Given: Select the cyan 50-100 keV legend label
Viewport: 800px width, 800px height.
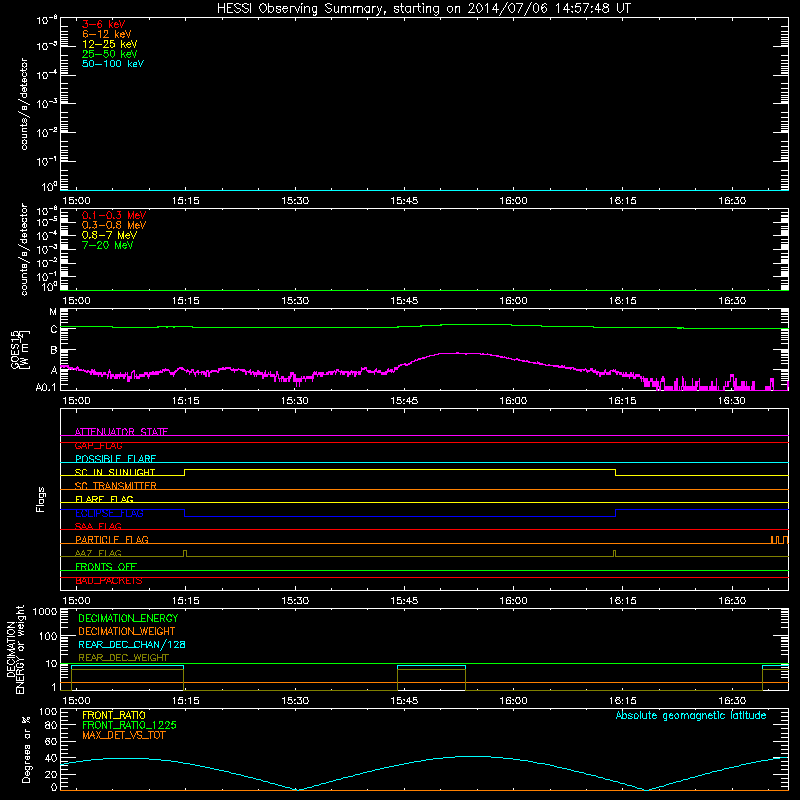Looking at the screenshot, I should pyautogui.click(x=113, y=64).
